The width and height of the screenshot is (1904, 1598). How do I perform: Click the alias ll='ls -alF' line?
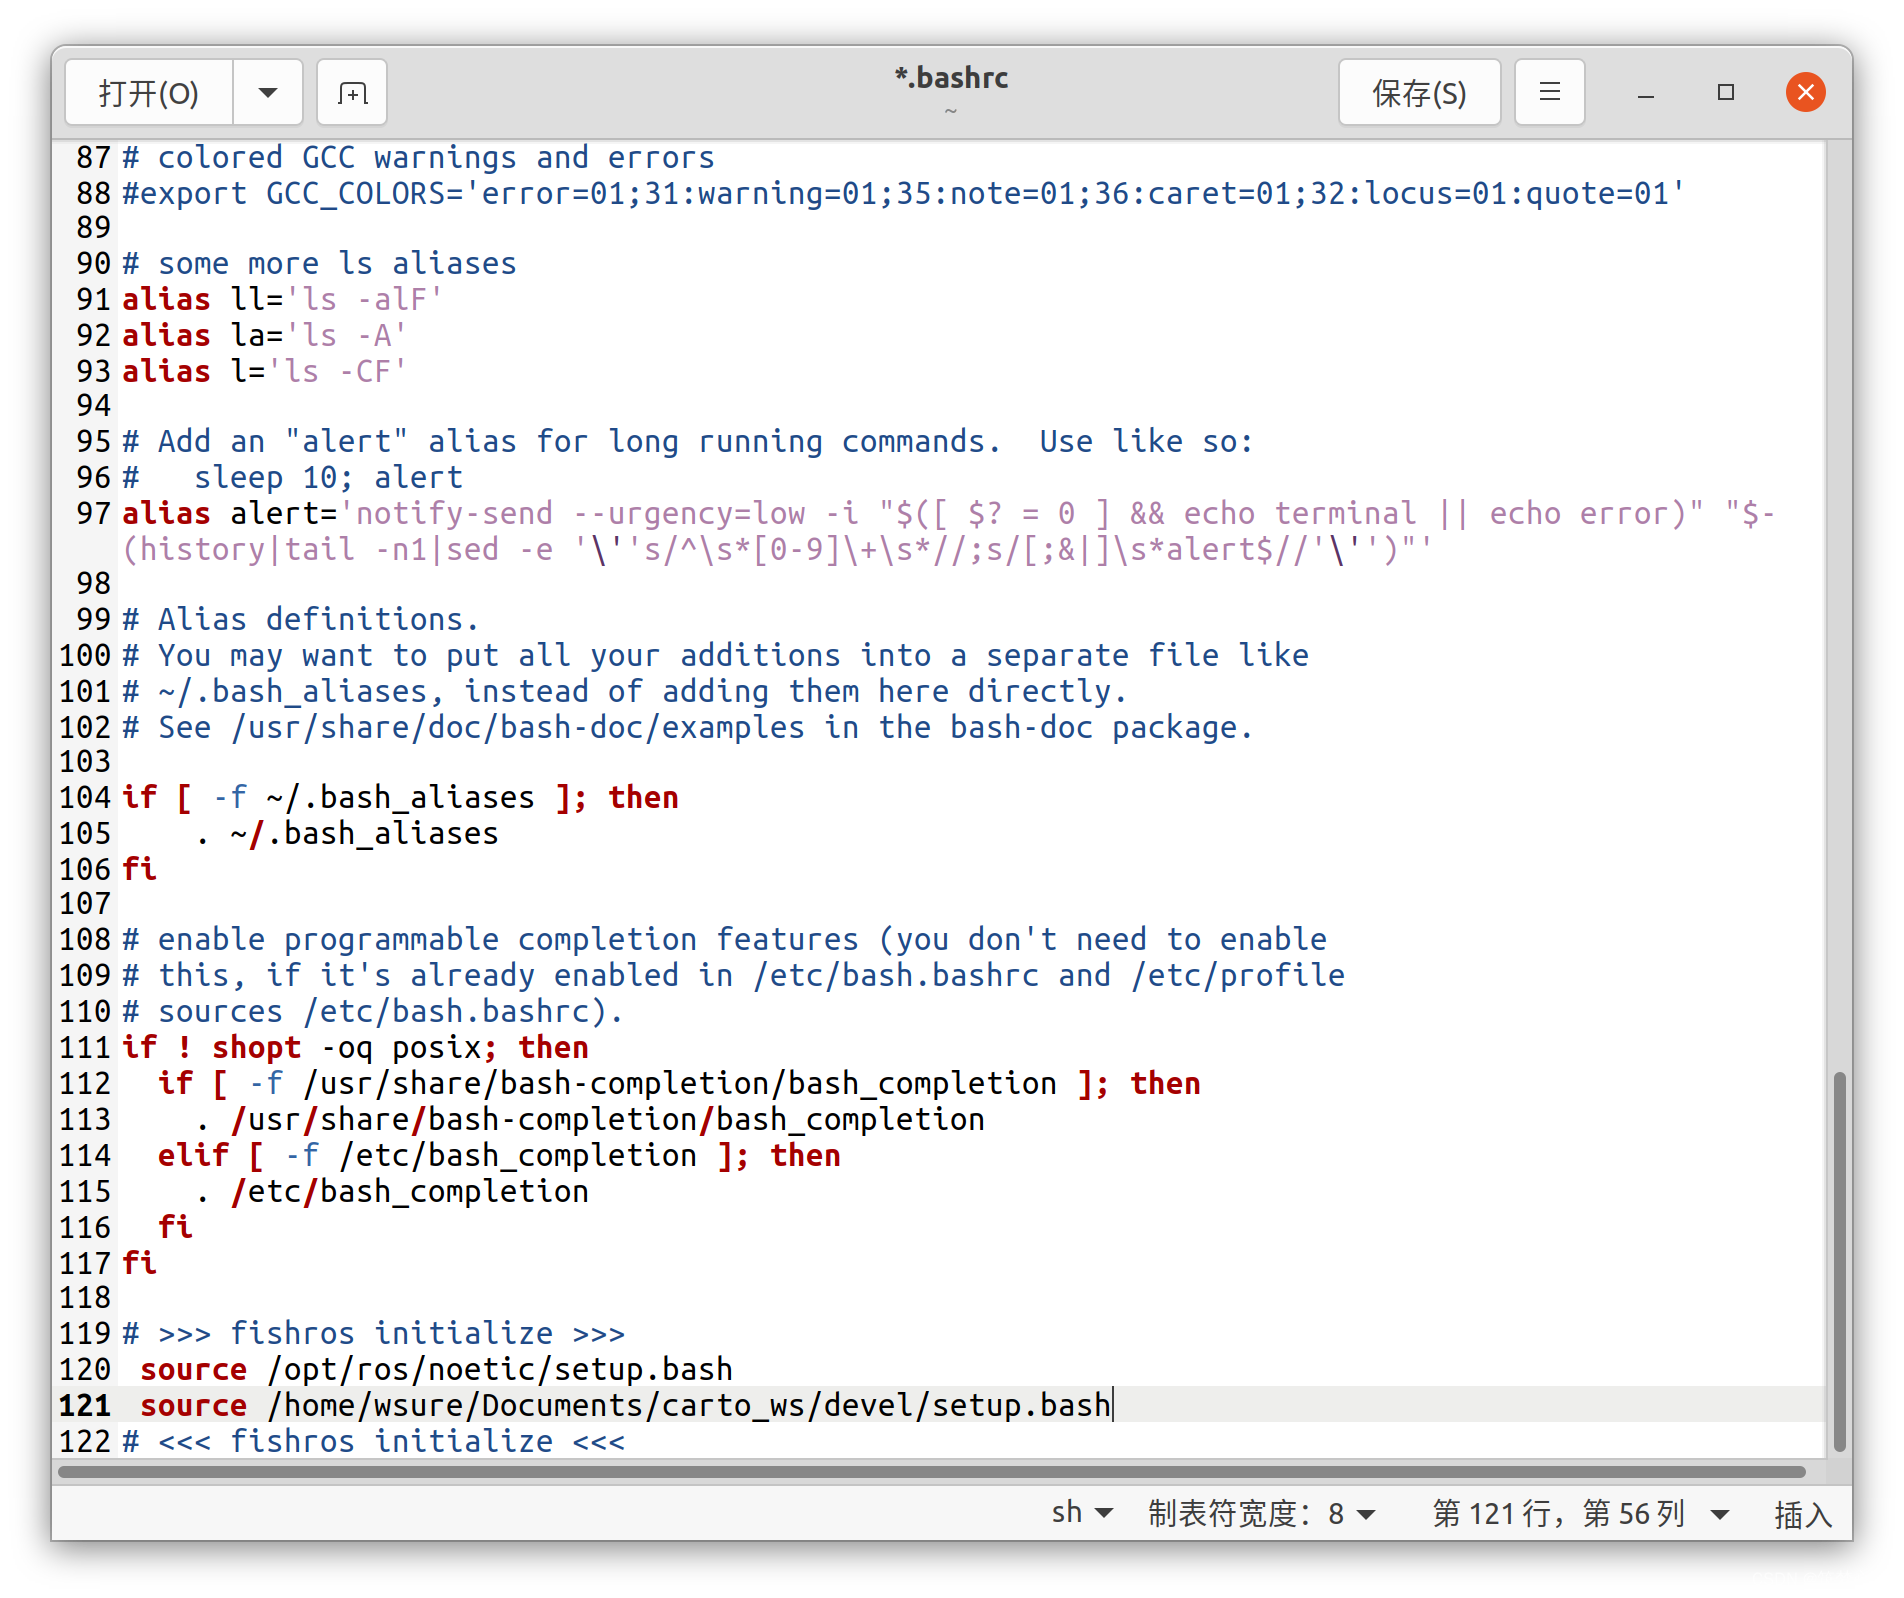[x=282, y=299]
